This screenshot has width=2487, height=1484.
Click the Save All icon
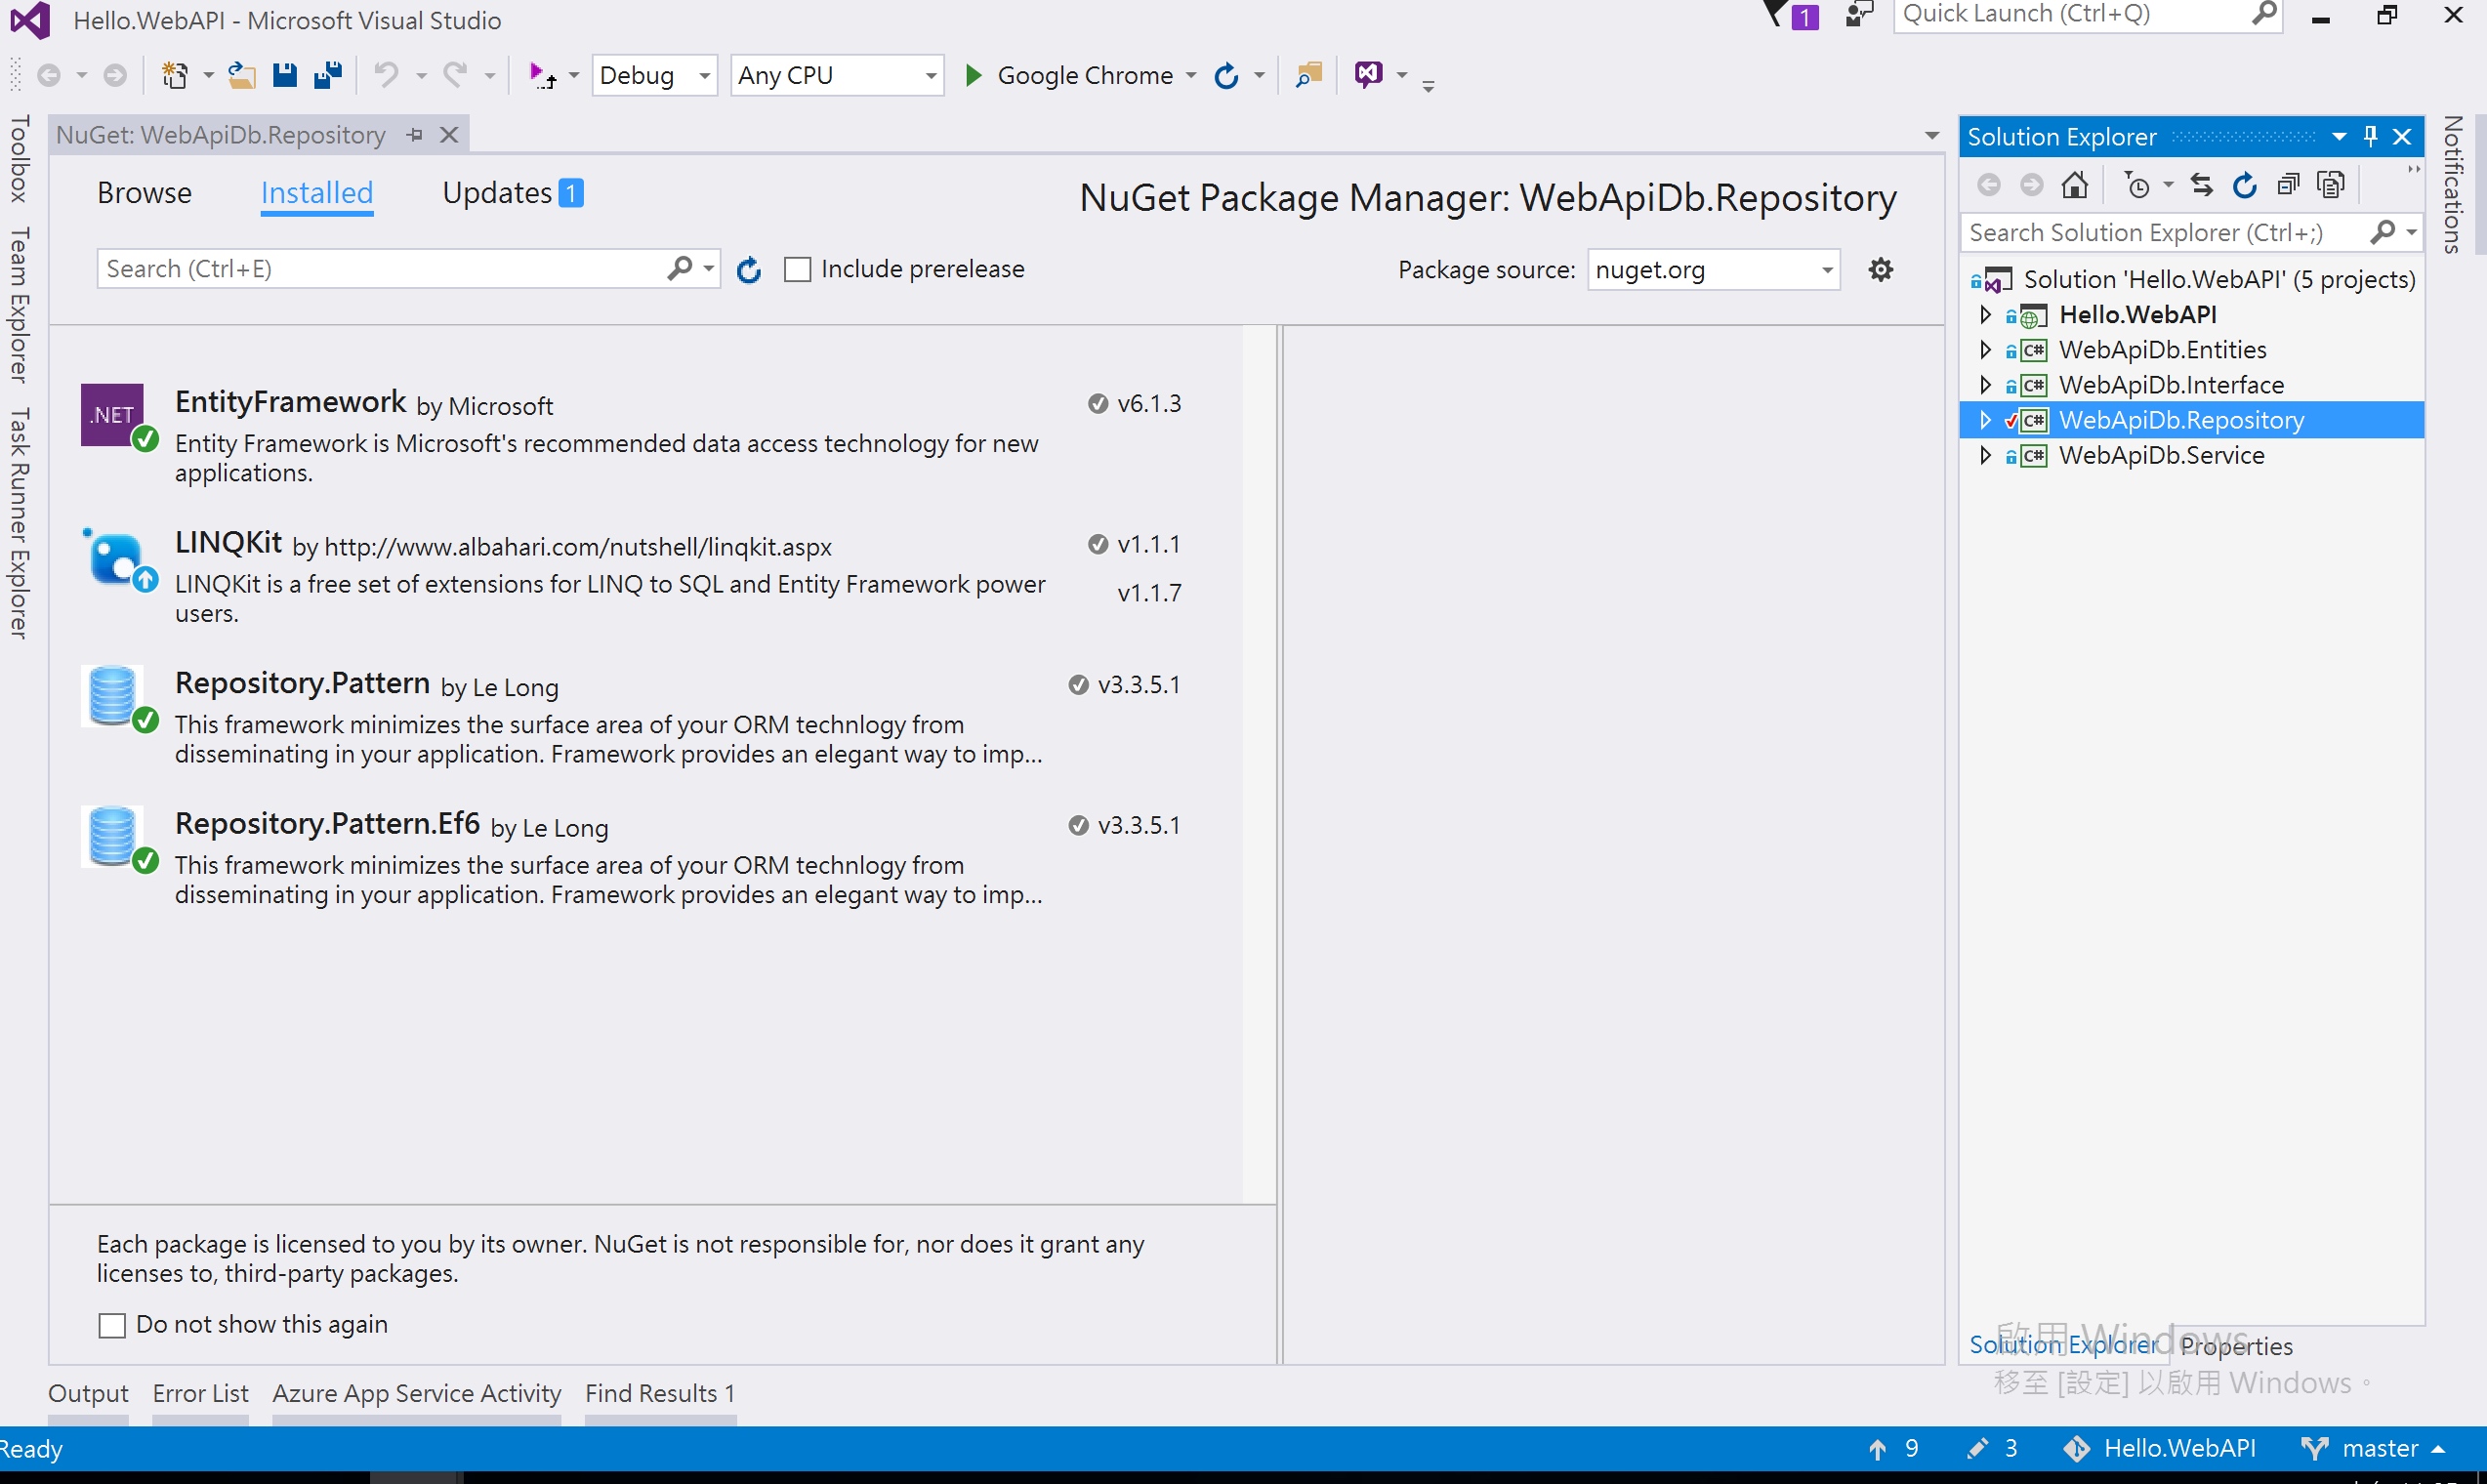328,75
